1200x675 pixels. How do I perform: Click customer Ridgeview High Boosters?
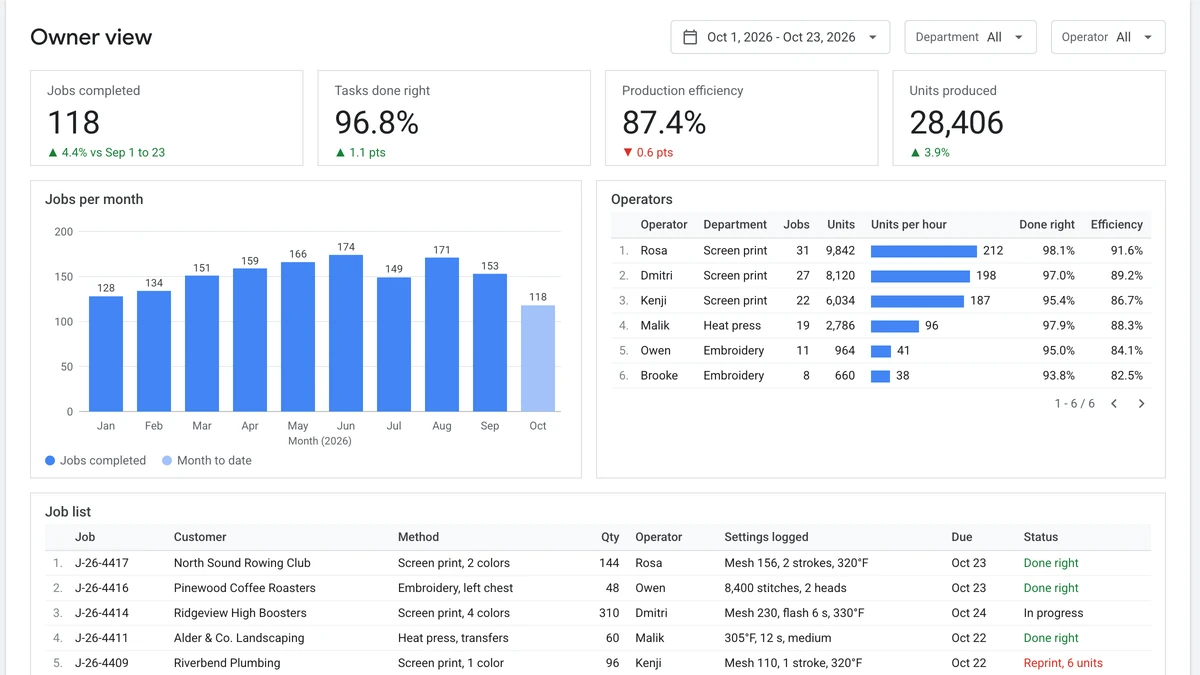(240, 613)
